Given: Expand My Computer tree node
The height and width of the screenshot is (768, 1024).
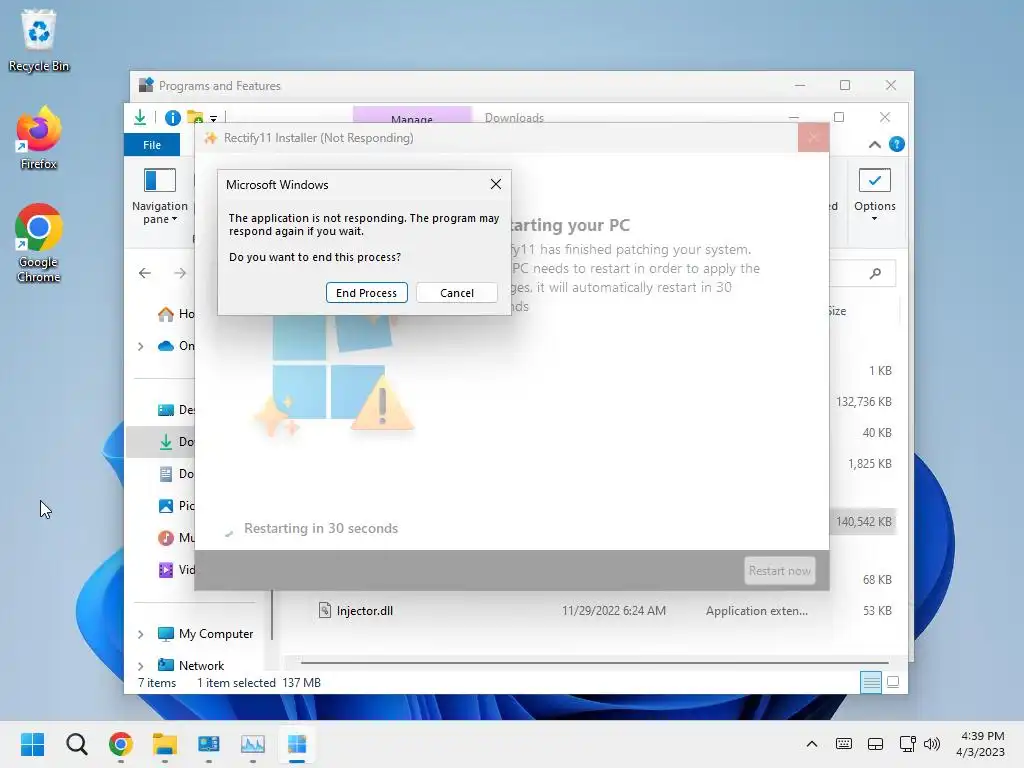Looking at the screenshot, I should (x=140, y=634).
